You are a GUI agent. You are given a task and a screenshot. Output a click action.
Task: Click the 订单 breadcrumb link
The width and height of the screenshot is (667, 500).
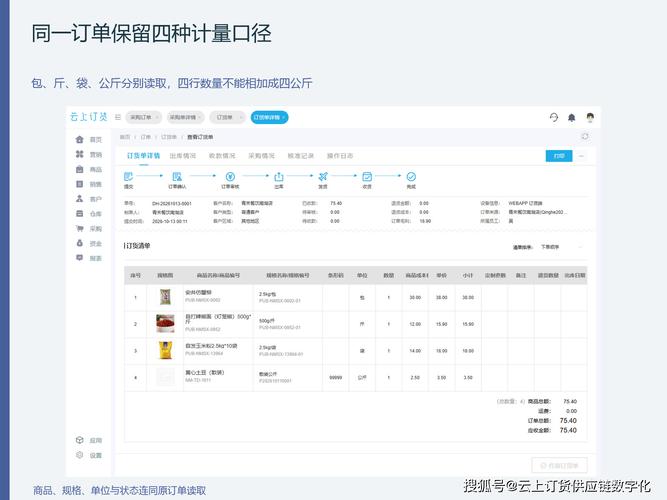click(145, 137)
